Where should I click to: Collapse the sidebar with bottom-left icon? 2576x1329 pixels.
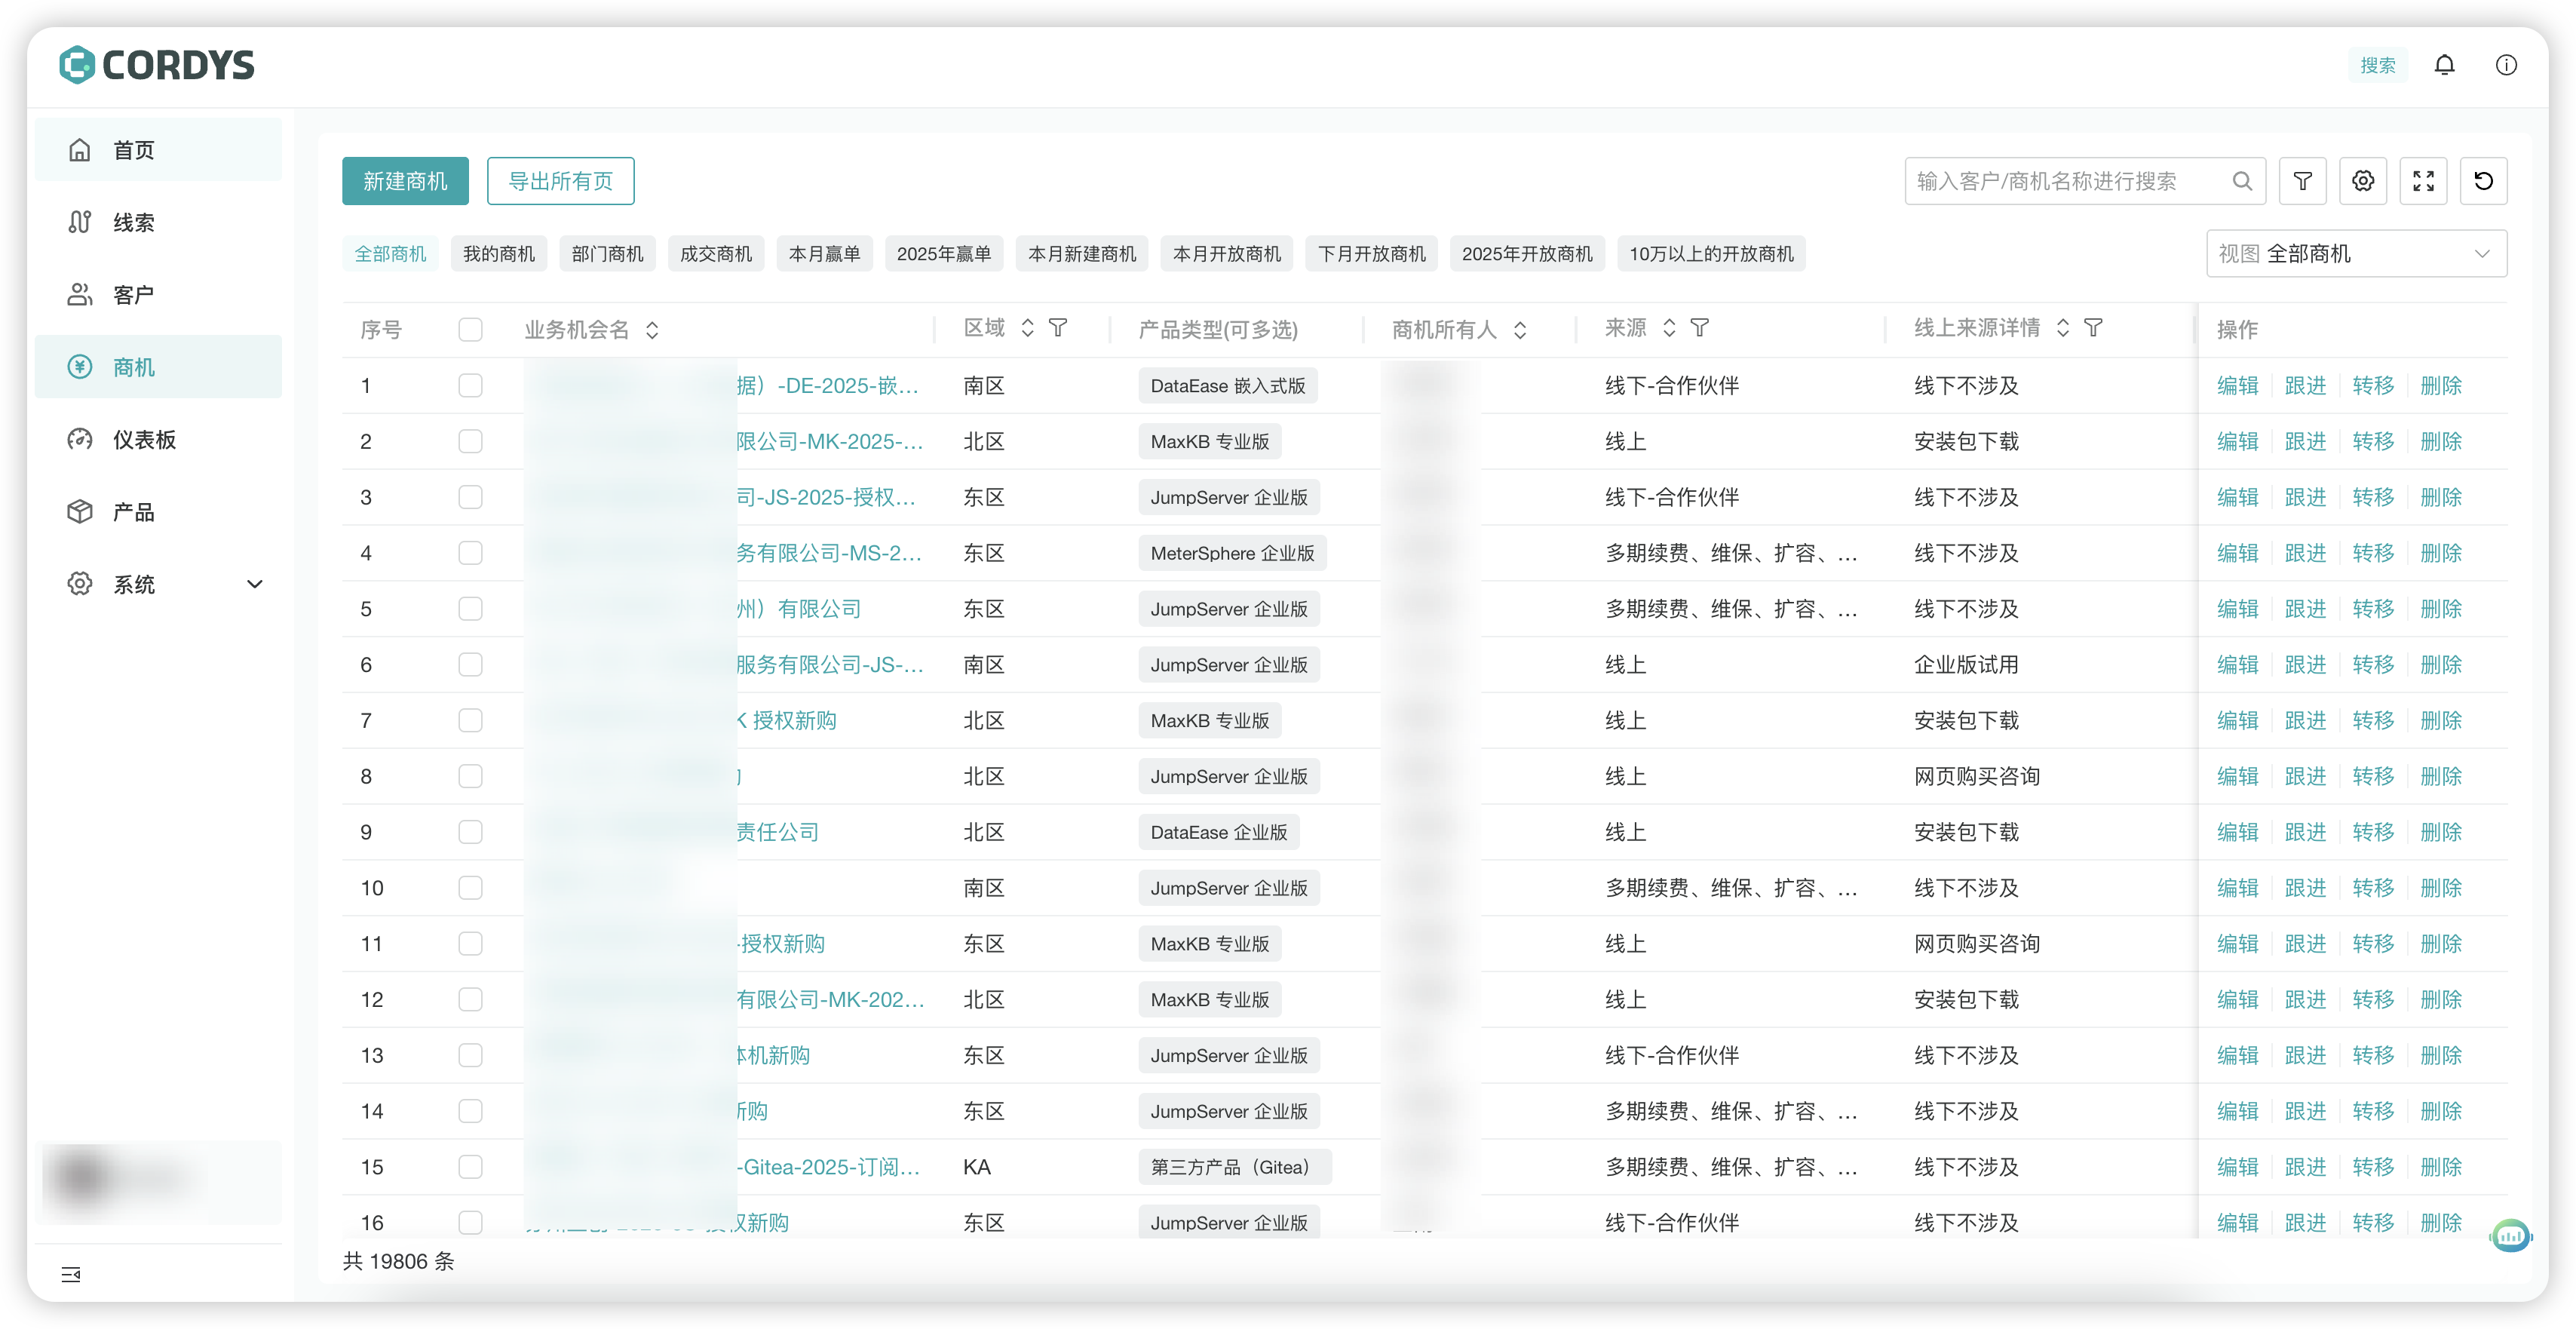(71, 1274)
